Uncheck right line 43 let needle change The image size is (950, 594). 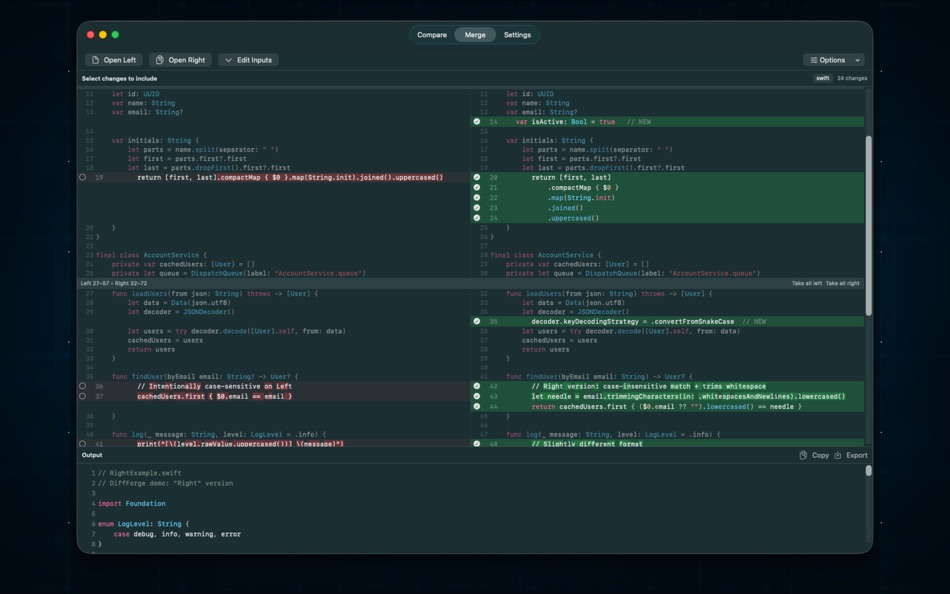coord(477,396)
